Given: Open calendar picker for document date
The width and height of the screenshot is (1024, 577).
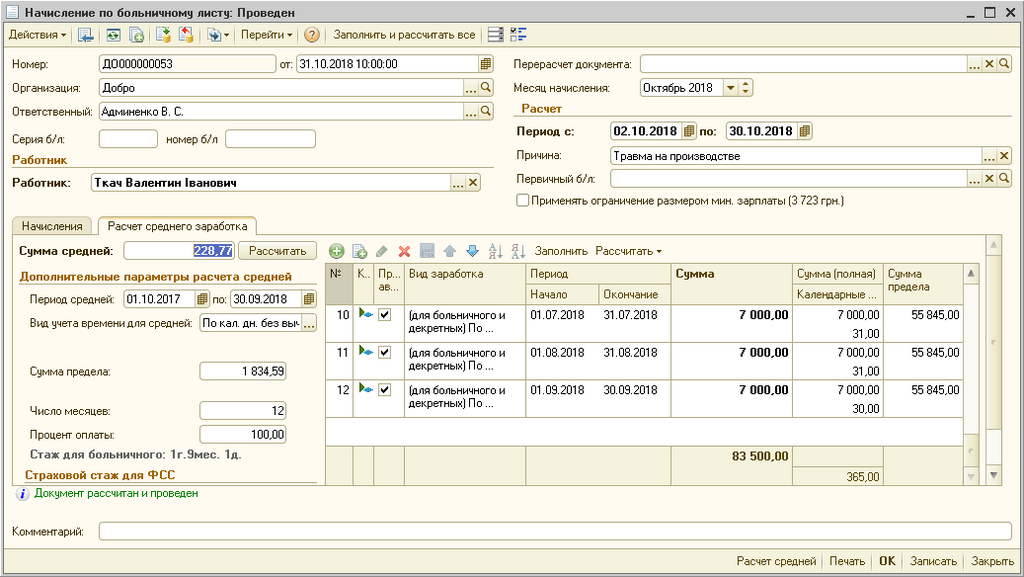Looking at the screenshot, I should tap(486, 64).
